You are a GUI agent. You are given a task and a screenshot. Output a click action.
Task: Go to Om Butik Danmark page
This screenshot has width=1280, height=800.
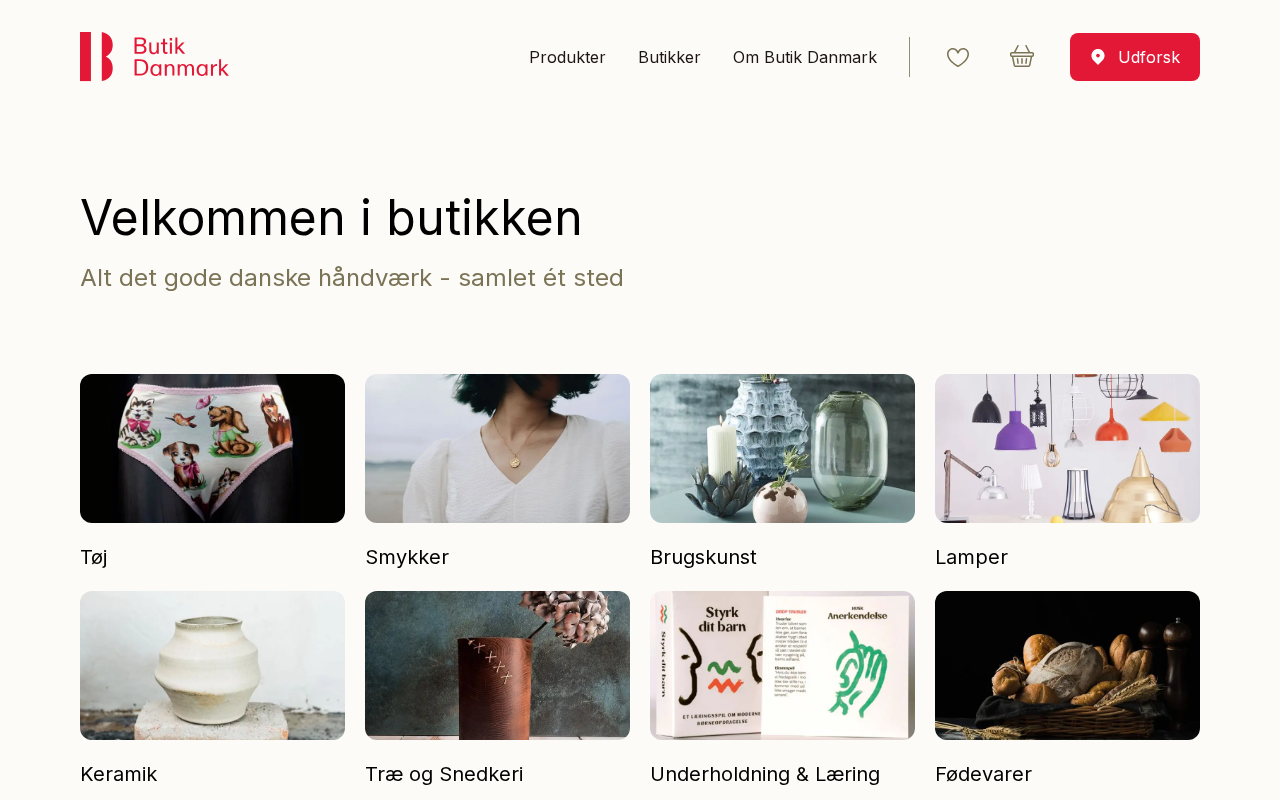coord(805,57)
